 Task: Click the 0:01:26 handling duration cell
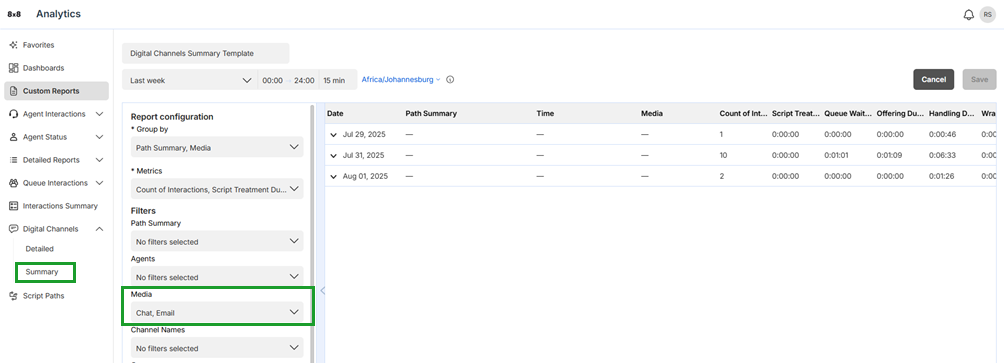pos(942,176)
